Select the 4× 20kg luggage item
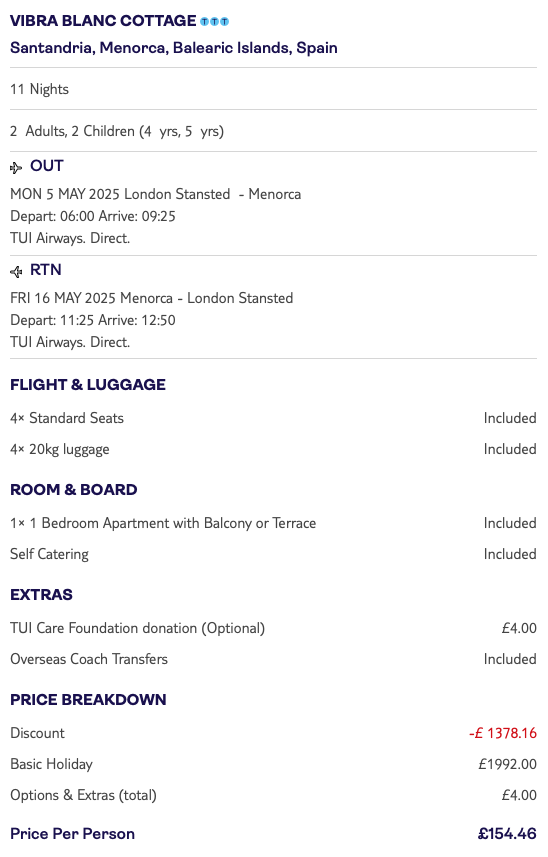 tap(273, 449)
